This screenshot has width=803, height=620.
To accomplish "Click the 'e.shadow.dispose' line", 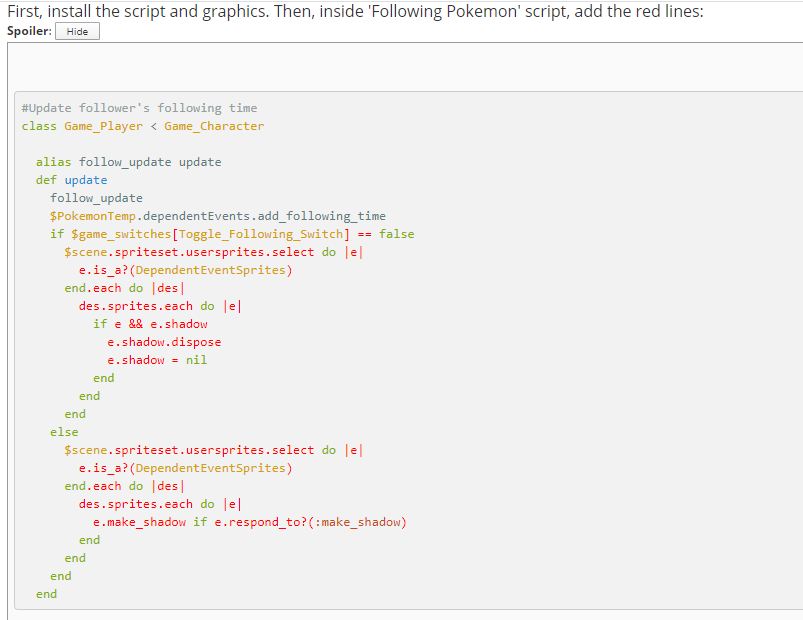I will [164, 342].
